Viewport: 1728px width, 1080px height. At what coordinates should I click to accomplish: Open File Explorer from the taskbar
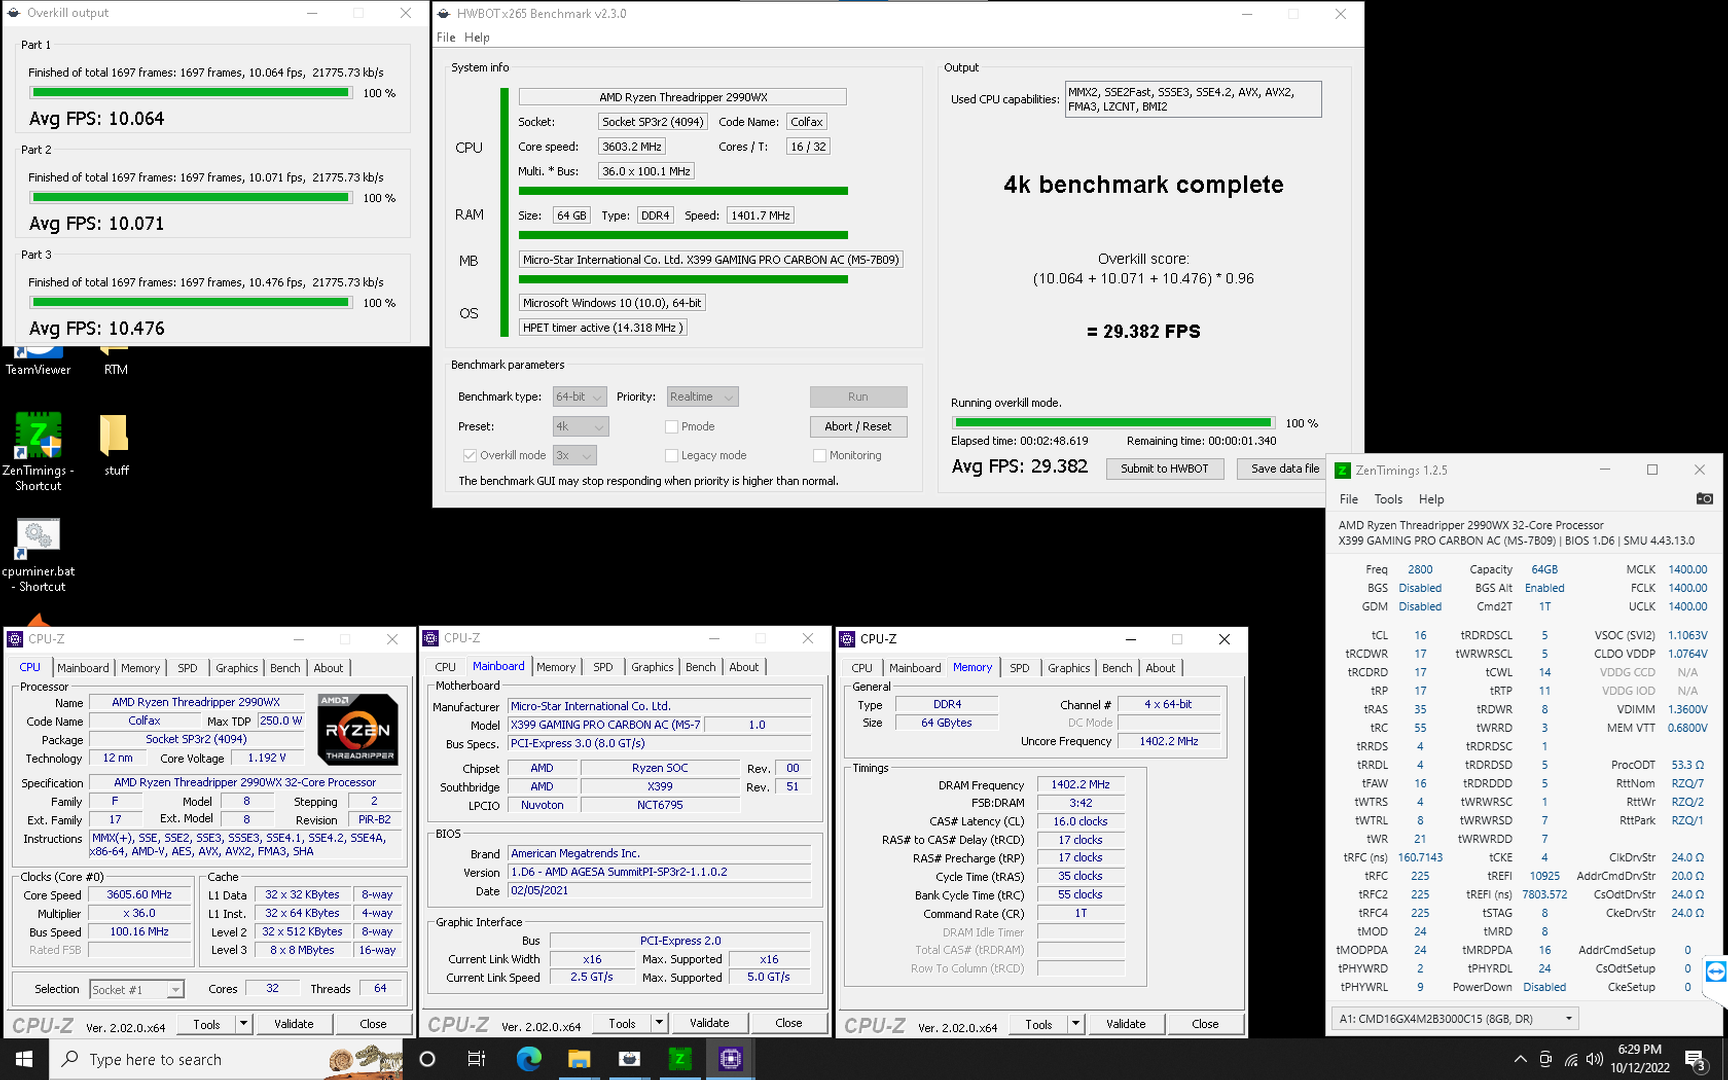(579, 1059)
